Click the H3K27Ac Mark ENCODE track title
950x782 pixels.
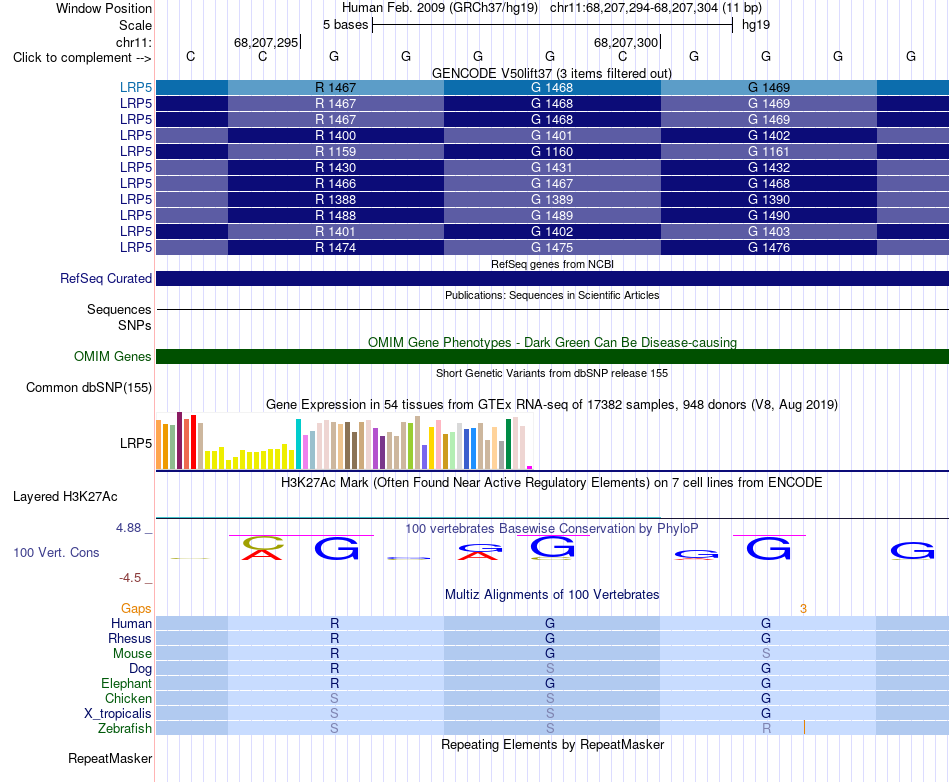tap(552, 483)
